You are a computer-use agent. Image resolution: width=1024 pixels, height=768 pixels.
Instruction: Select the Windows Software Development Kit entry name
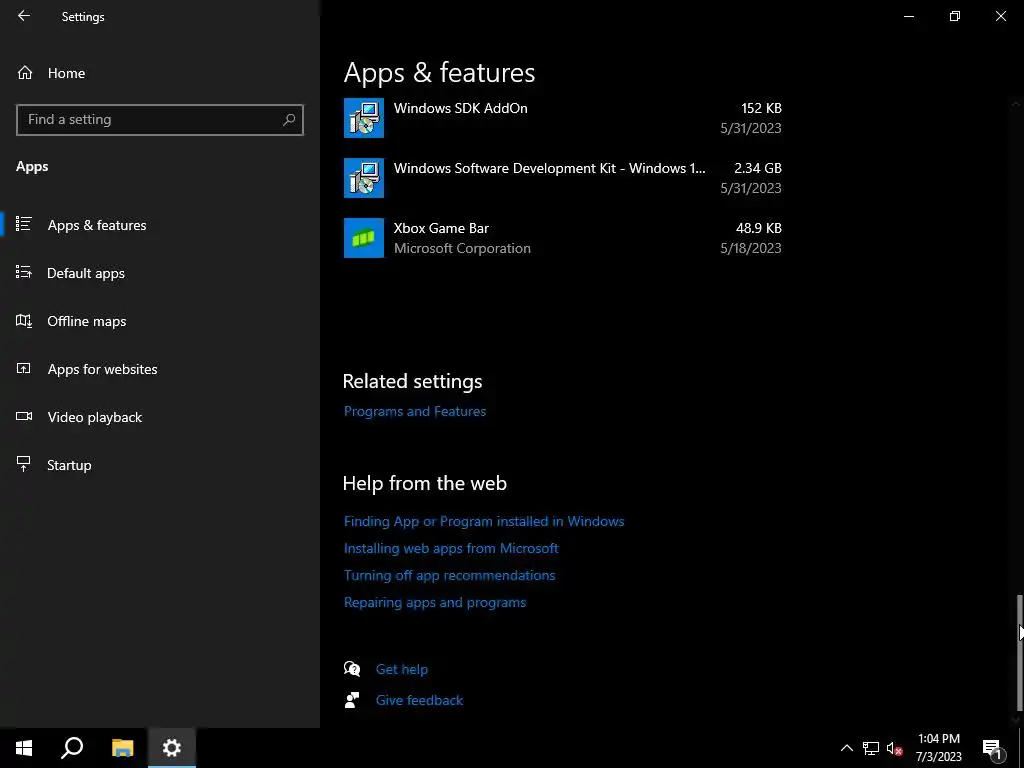point(549,168)
